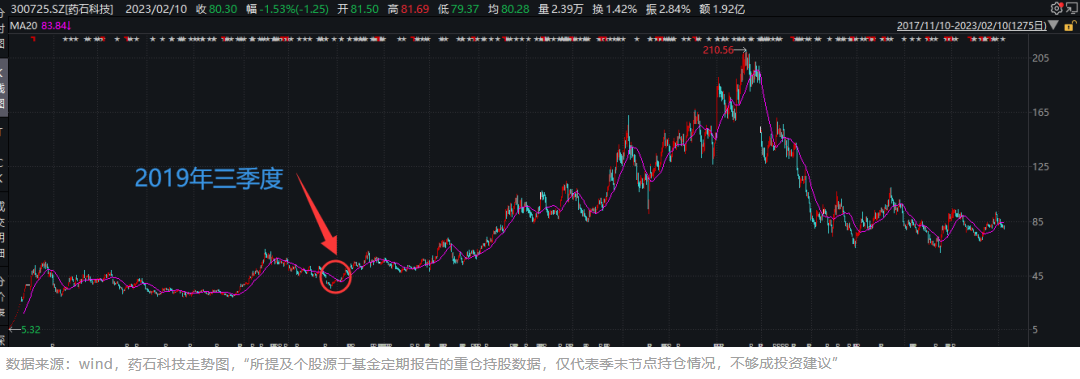The height and width of the screenshot is (379, 1080).
Task: Expand the date range dropdown triangle
Action: pyautogui.click(x=1054, y=25)
